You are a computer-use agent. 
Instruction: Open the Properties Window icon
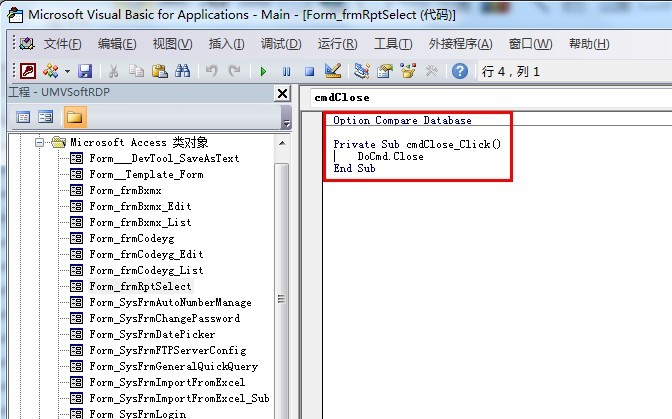[x=385, y=71]
